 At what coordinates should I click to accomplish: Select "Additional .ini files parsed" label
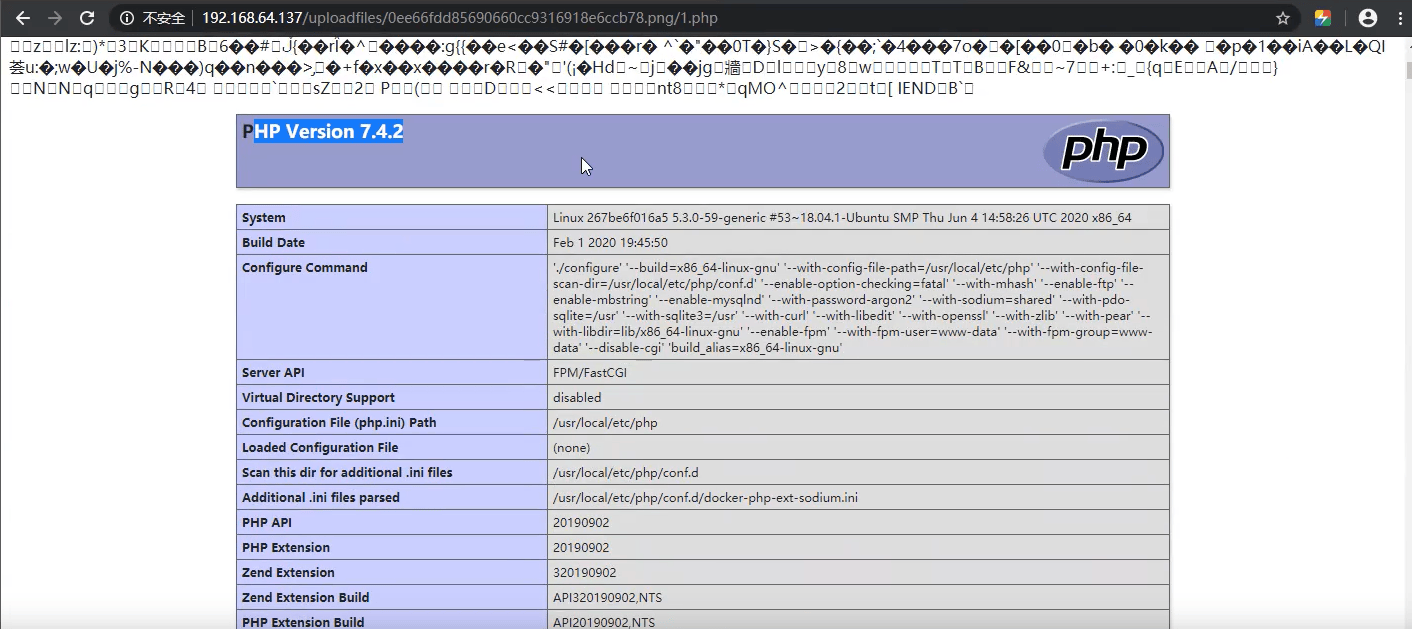(x=321, y=497)
